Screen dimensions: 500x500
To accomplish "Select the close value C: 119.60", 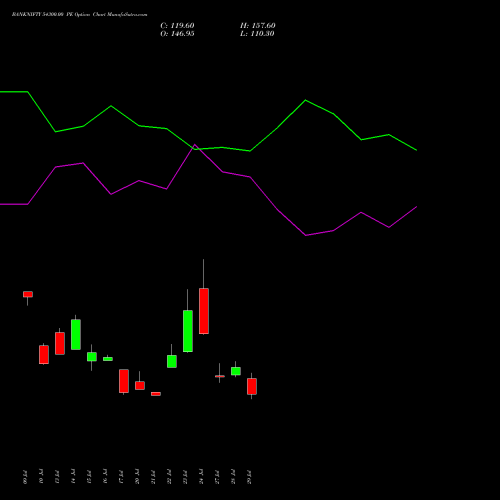I will click(177, 26).
